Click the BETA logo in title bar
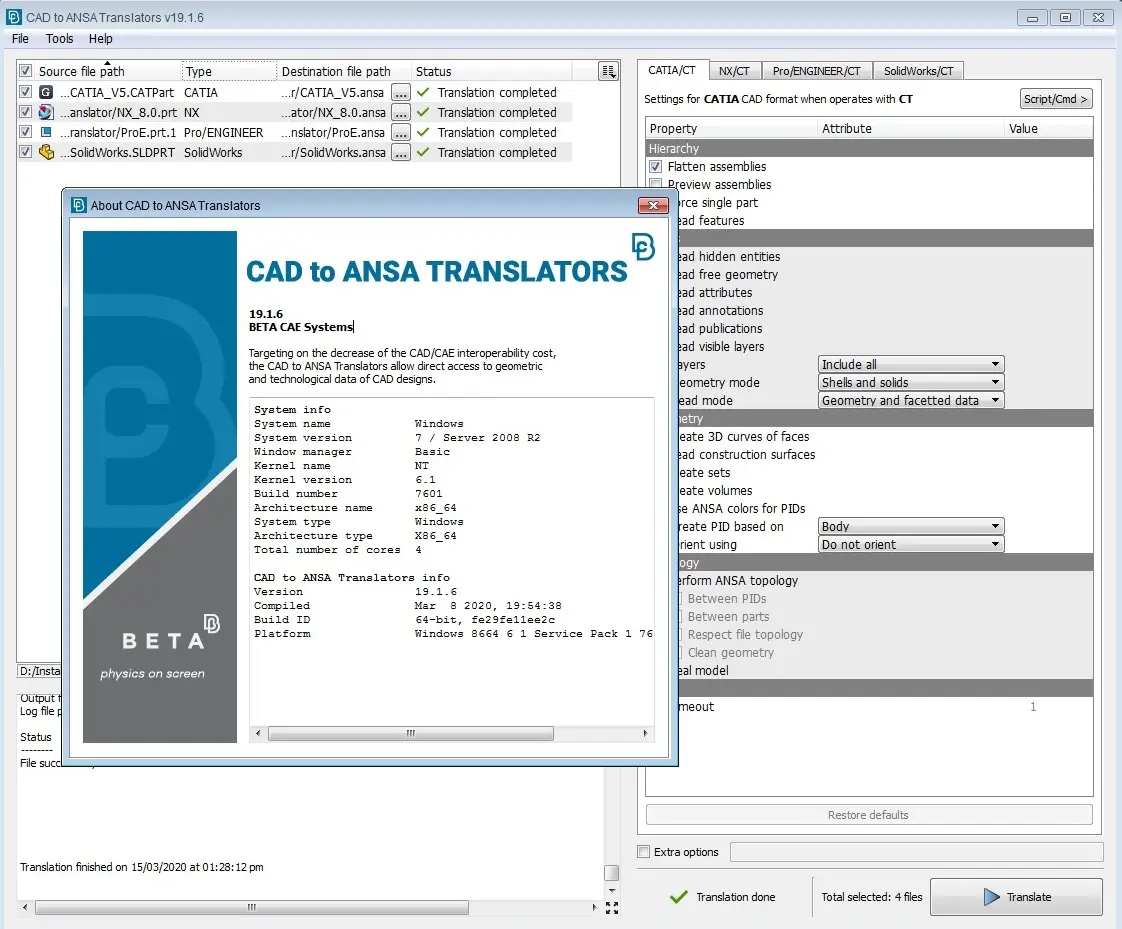The image size is (1122, 929). (14, 16)
